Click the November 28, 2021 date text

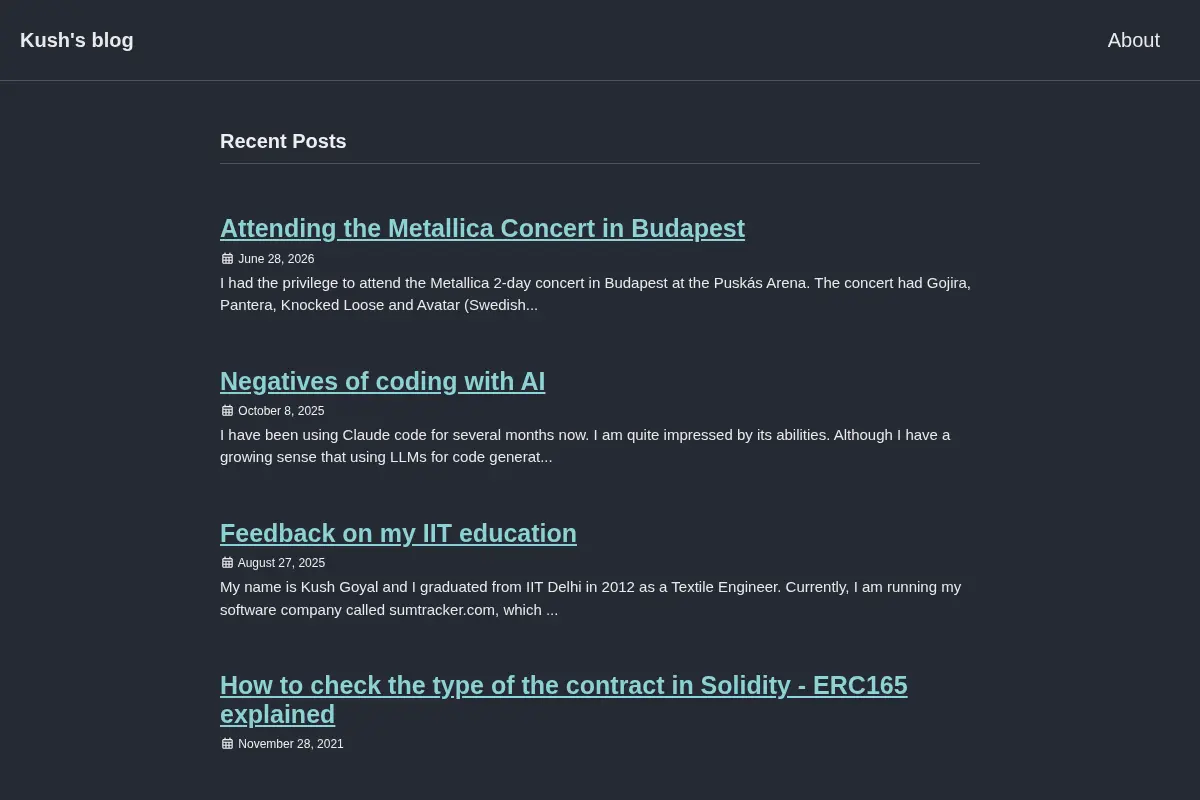(290, 744)
